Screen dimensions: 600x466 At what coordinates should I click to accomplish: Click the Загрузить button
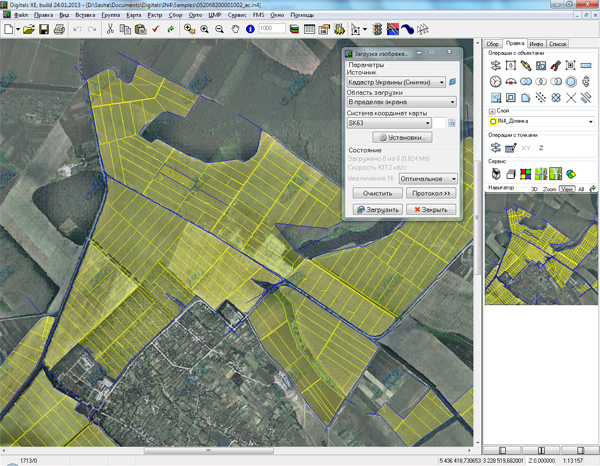377,210
